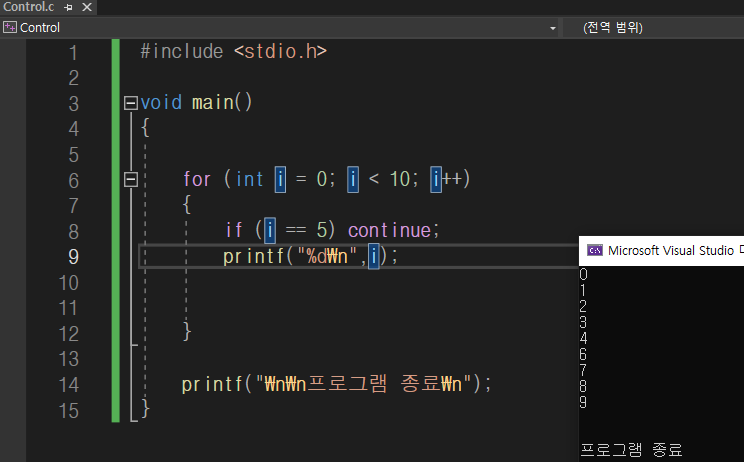Click the Microsoft Visual Studio console icon

point(595,250)
